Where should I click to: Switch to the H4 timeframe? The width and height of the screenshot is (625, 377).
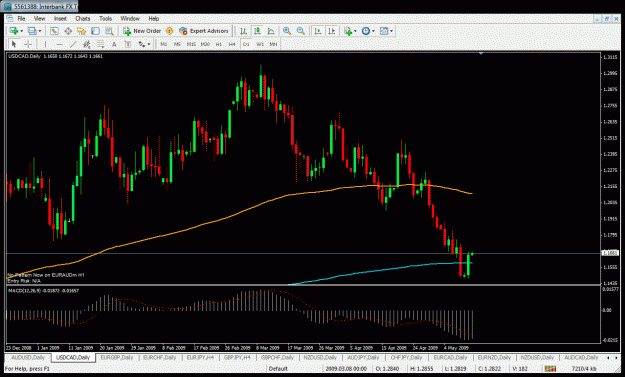(232, 44)
